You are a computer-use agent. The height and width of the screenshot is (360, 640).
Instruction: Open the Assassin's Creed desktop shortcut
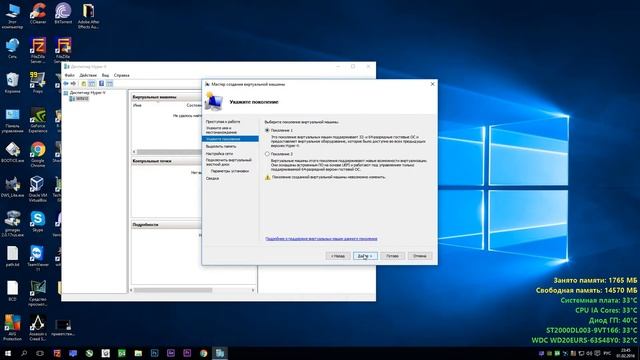38,327
